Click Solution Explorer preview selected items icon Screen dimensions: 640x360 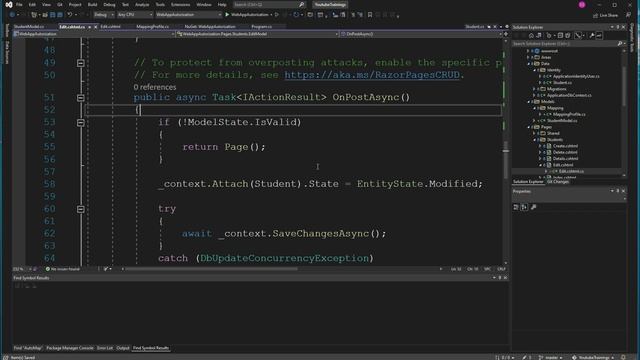click(x=599, y=36)
